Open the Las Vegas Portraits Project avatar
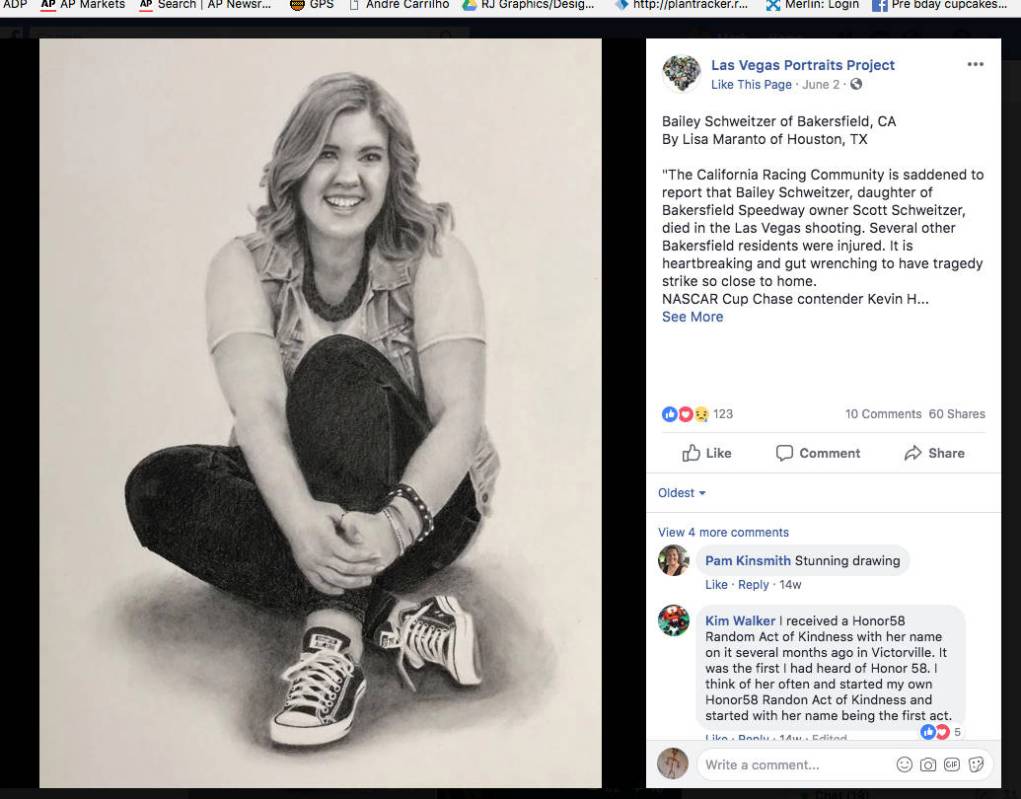1021x799 pixels. pyautogui.click(x=681, y=74)
